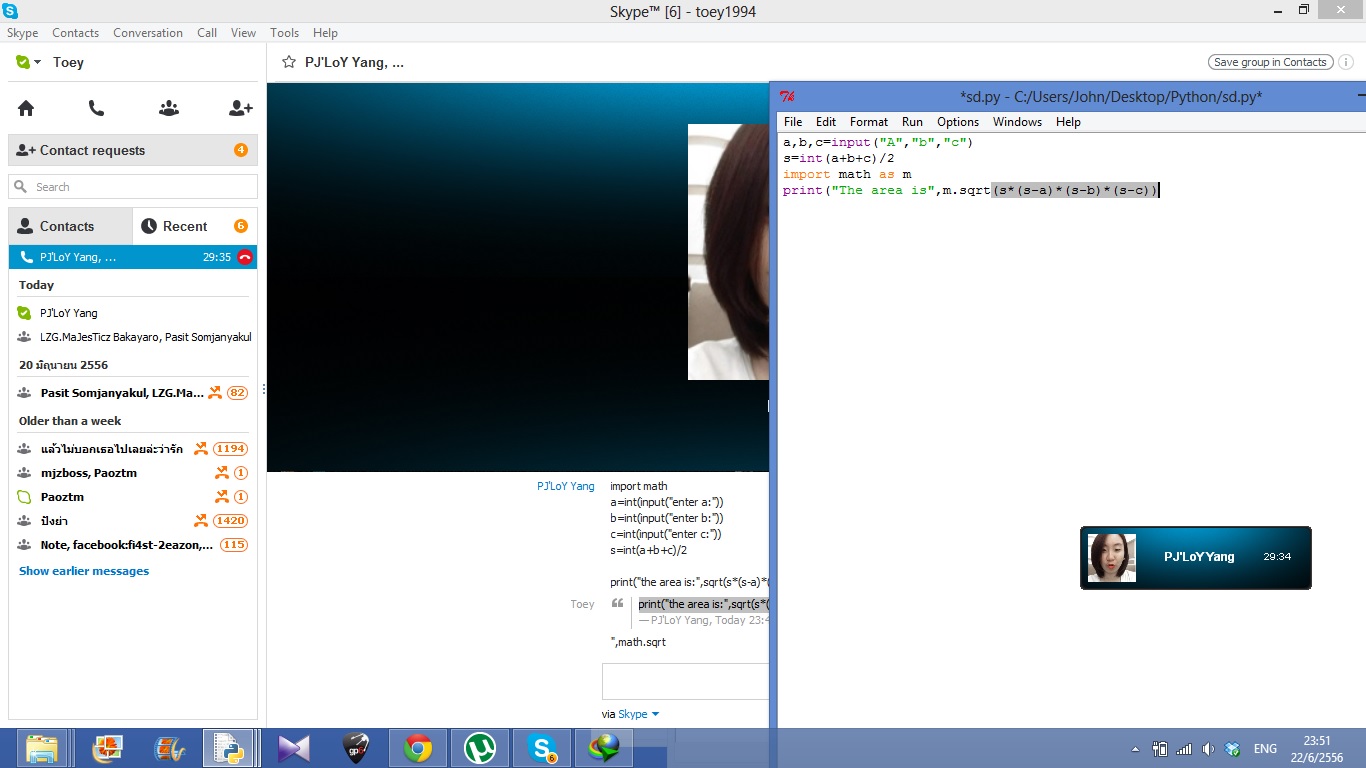Open Google Chrome from the taskbar
The image size is (1366, 768).
418,748
